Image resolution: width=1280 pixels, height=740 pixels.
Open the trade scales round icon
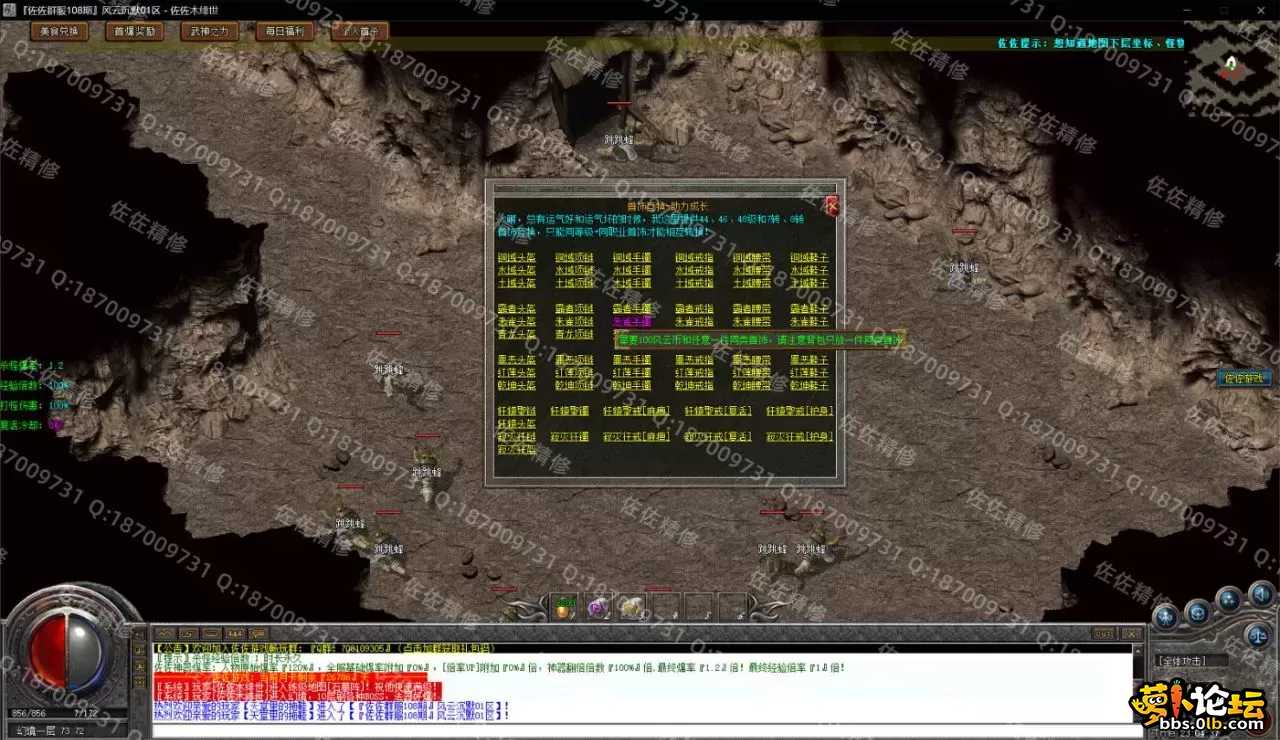pyautogui.click(x=1258, y=634)
